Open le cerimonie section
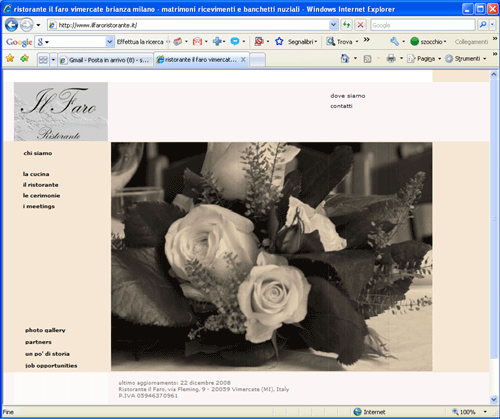The width and height of the screenshot is (500, 419). (41, 195)
